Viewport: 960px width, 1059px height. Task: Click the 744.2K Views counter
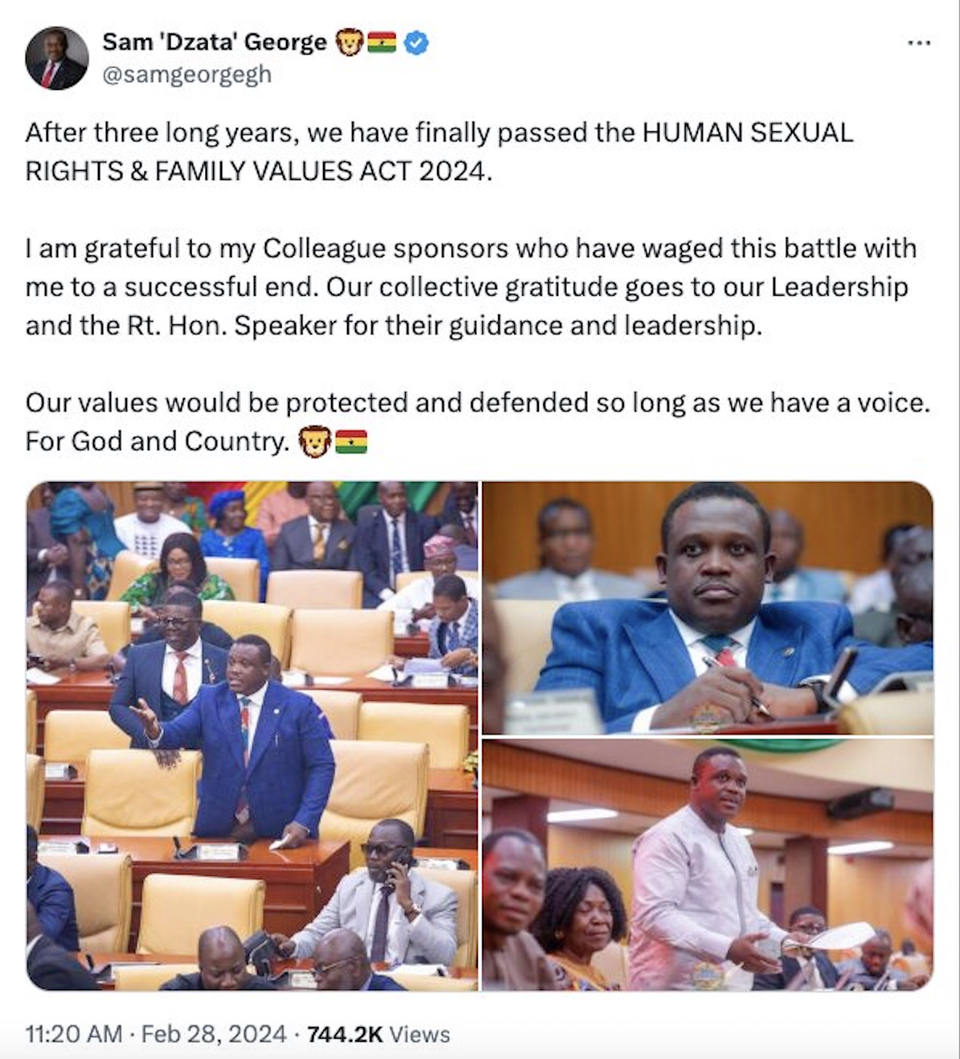[x=378, y=1034]
